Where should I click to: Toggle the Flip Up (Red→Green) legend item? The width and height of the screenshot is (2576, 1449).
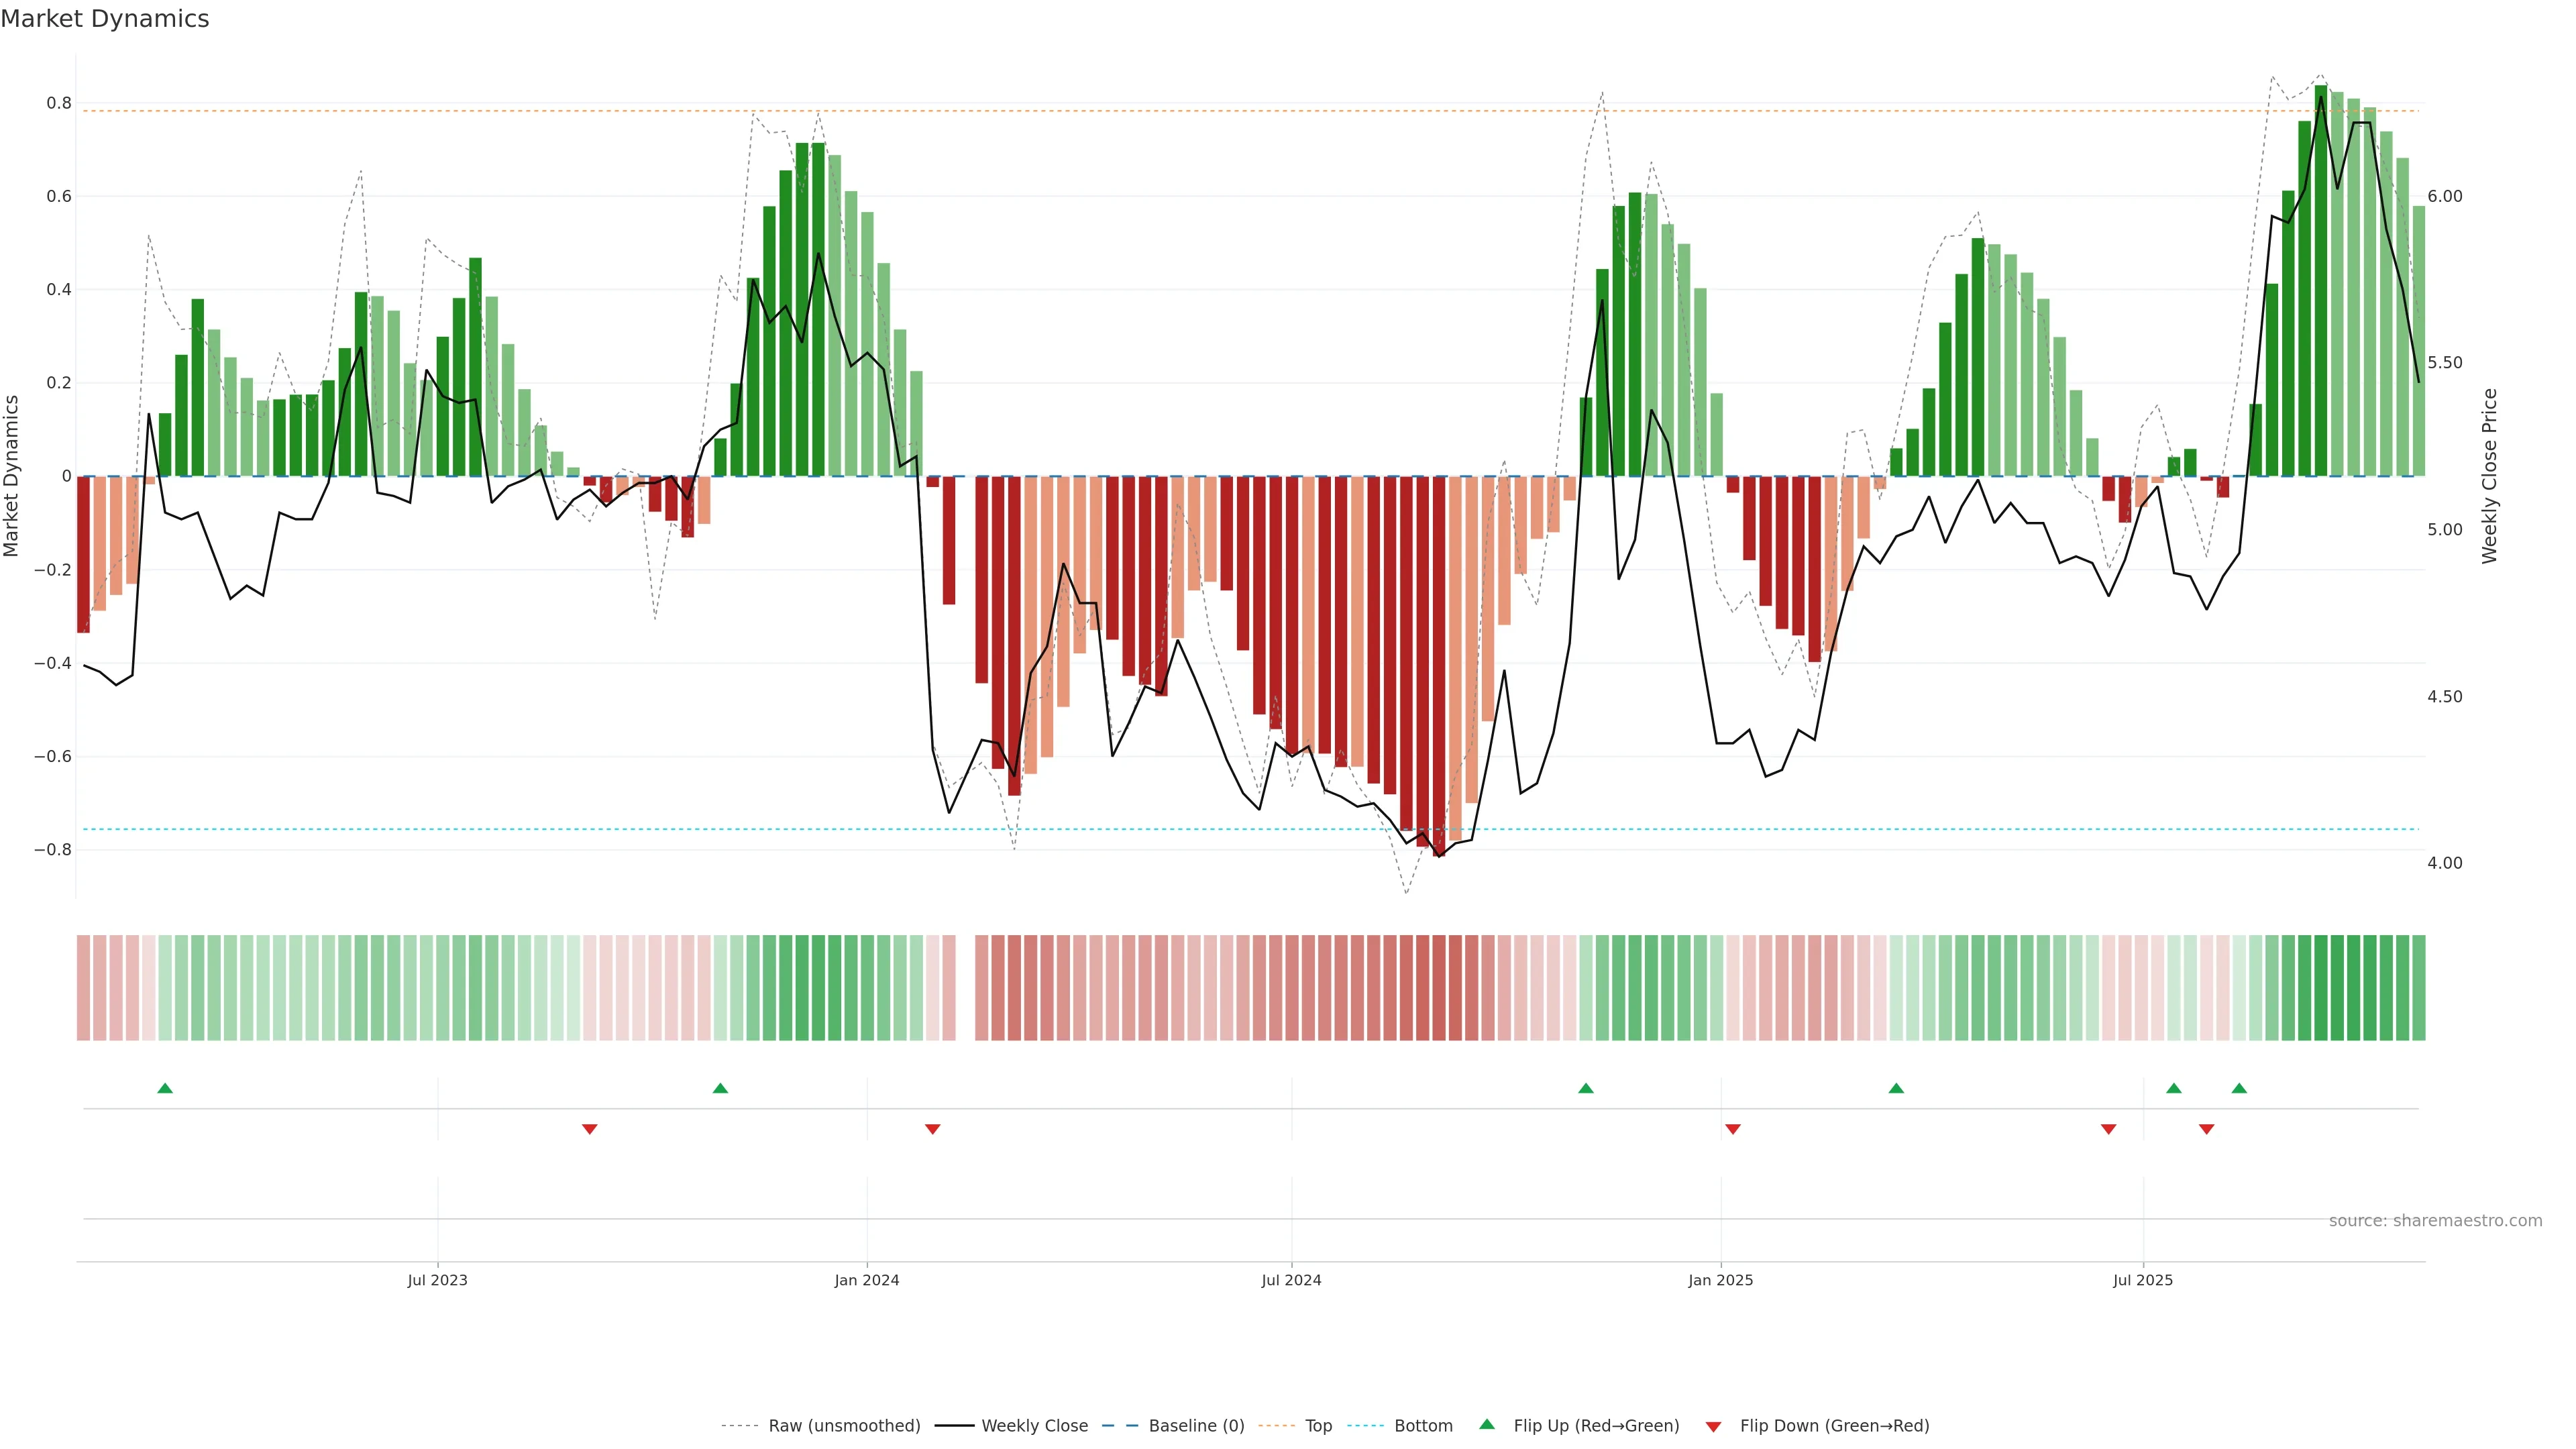[1595, 1426]
